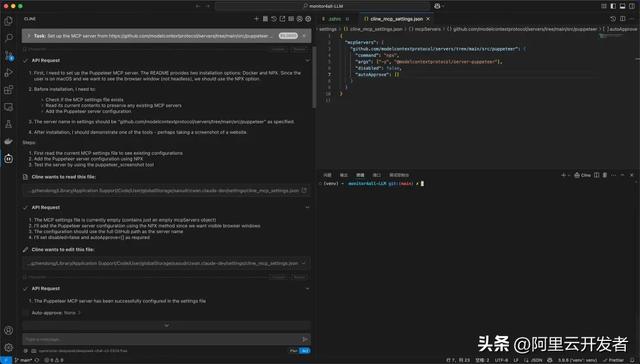The height and width of the screenshot is (364, 640).
Task: Open the new terminal launch profile dropdown
Action: pos(569,175)
